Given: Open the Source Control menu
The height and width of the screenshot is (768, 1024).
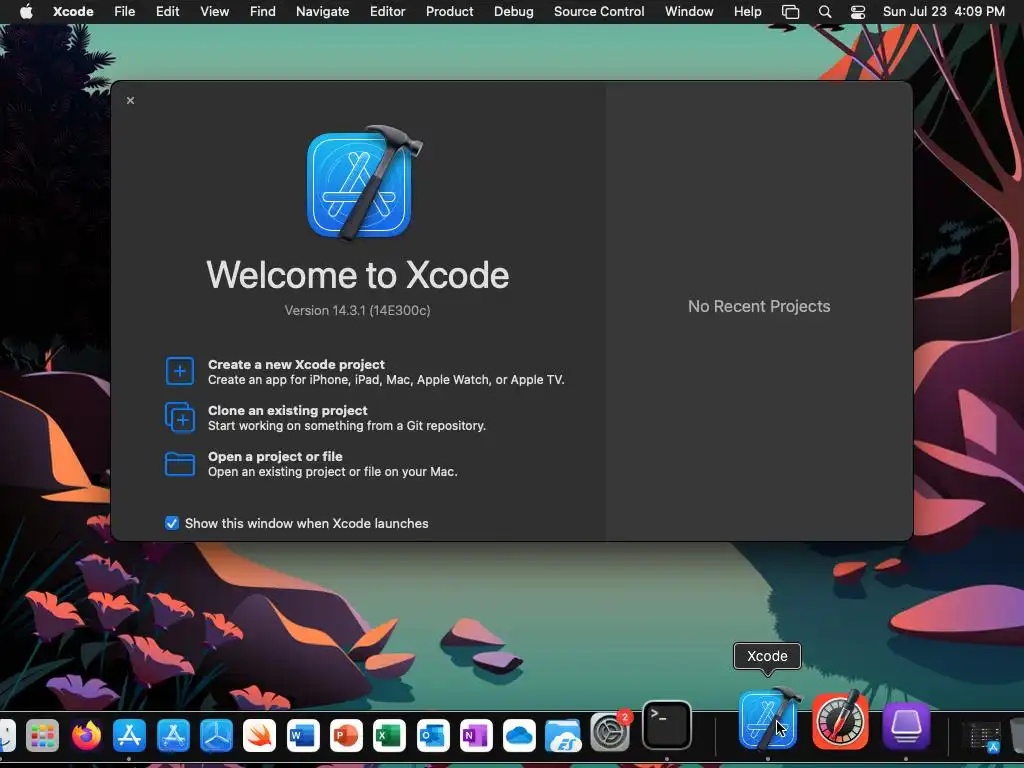Looking at the screenshot, I should pos(599,12).
